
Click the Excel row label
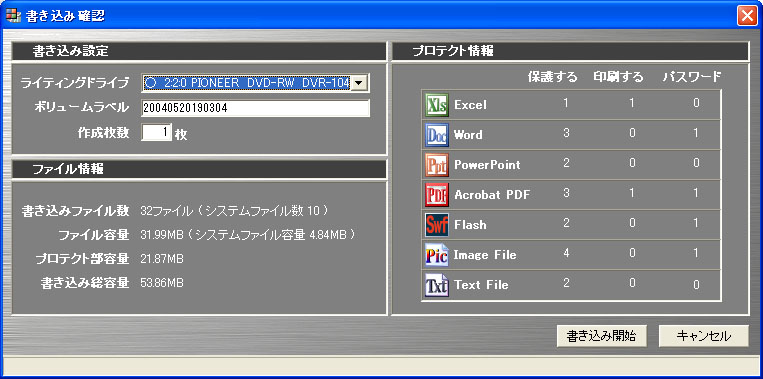470,105
